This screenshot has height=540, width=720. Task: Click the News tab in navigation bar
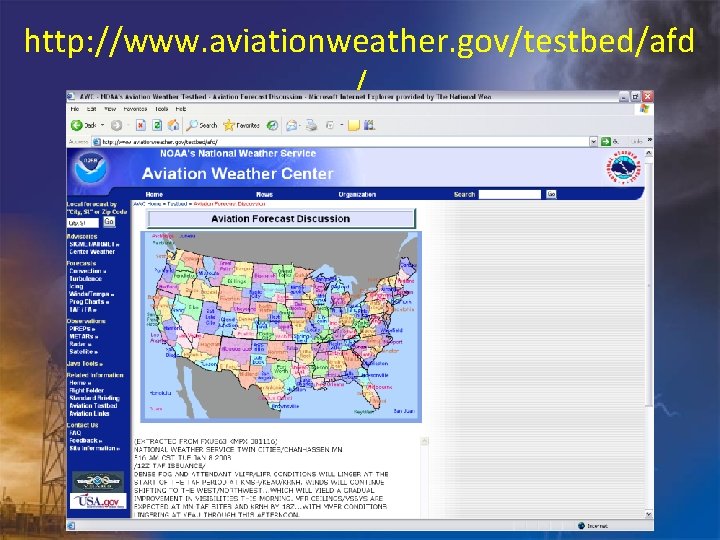[264, 194]
